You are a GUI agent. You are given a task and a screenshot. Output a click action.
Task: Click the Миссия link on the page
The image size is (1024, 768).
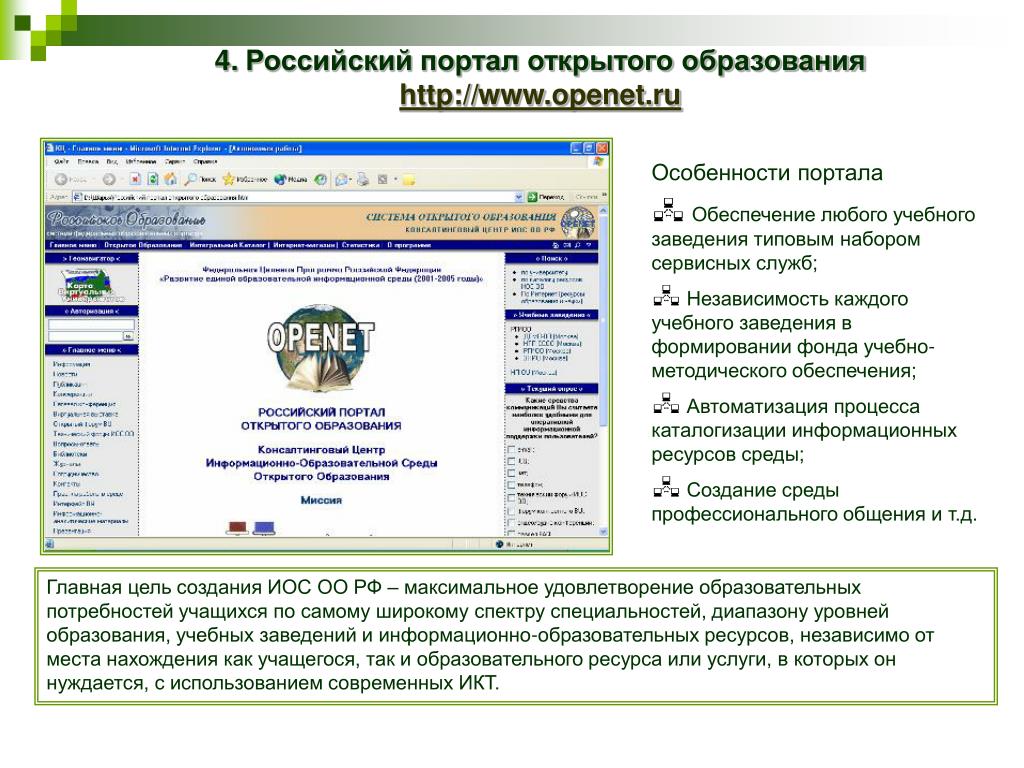[x=321, y=500]
